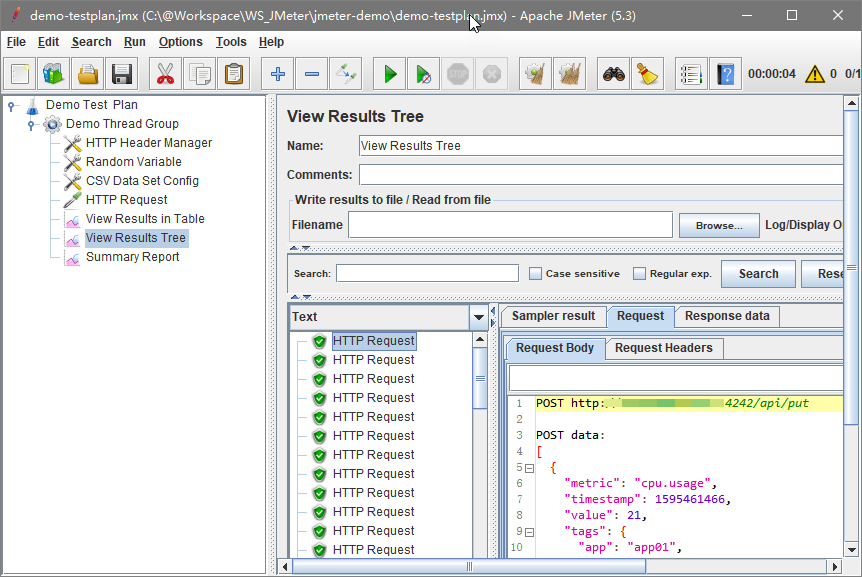Click collapse arrows above Search row
Screen dimensions: 862x577
[x=300, y=248]
